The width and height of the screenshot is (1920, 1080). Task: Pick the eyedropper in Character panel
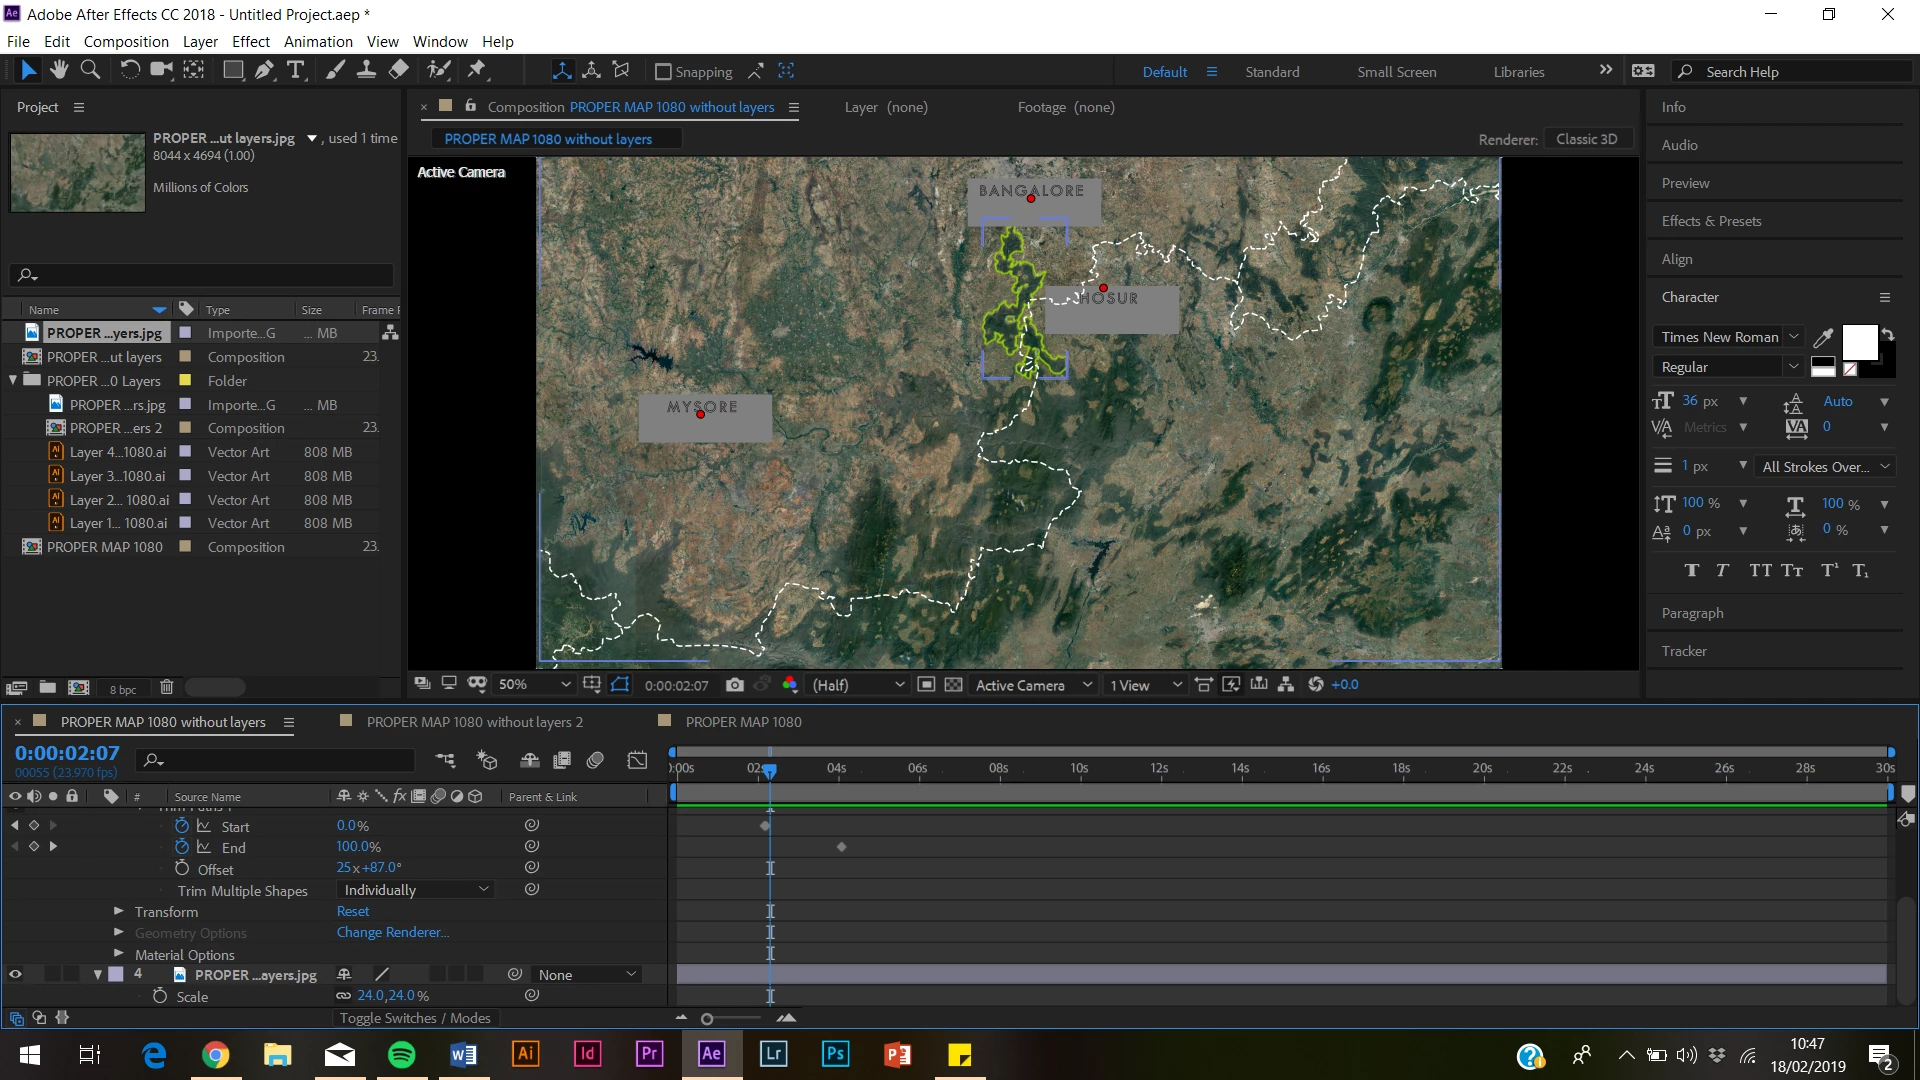click(1823, 337)
